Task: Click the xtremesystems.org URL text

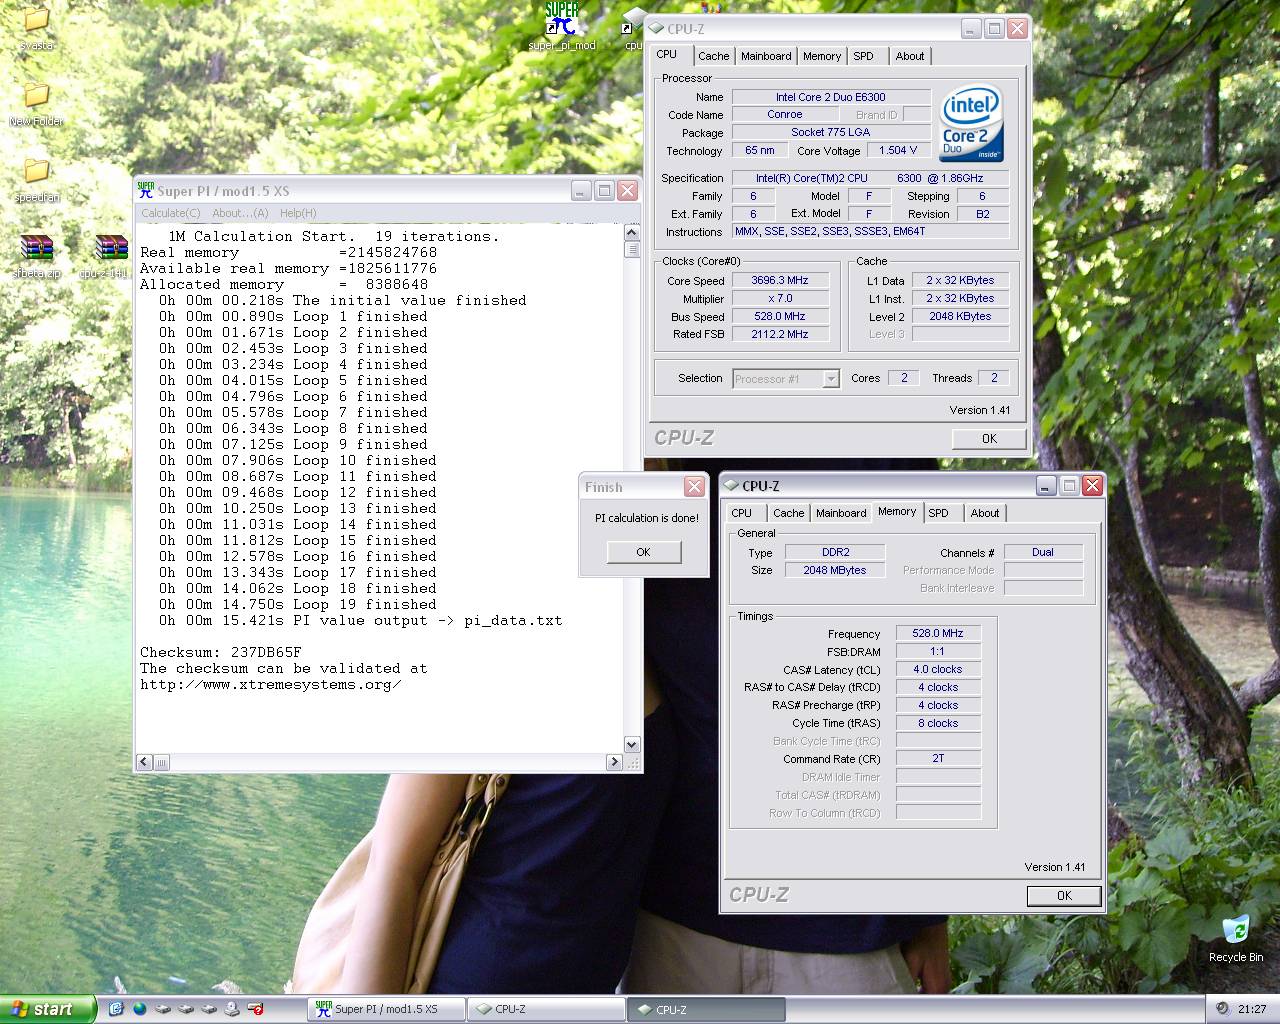Action: coord(271,684)
